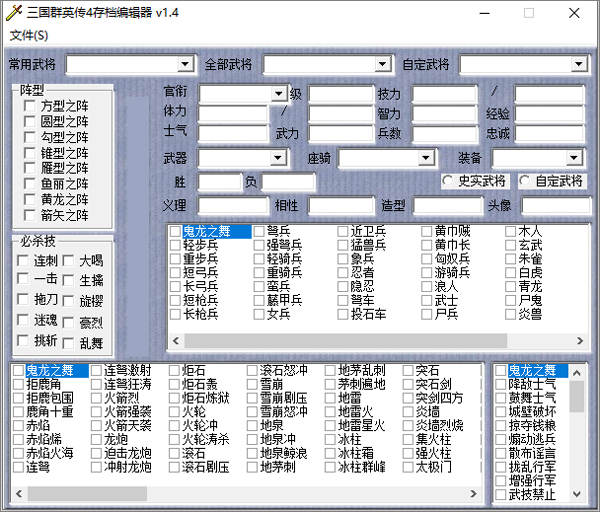Enable 圆型之阵 formation

[x=30, y=122]
